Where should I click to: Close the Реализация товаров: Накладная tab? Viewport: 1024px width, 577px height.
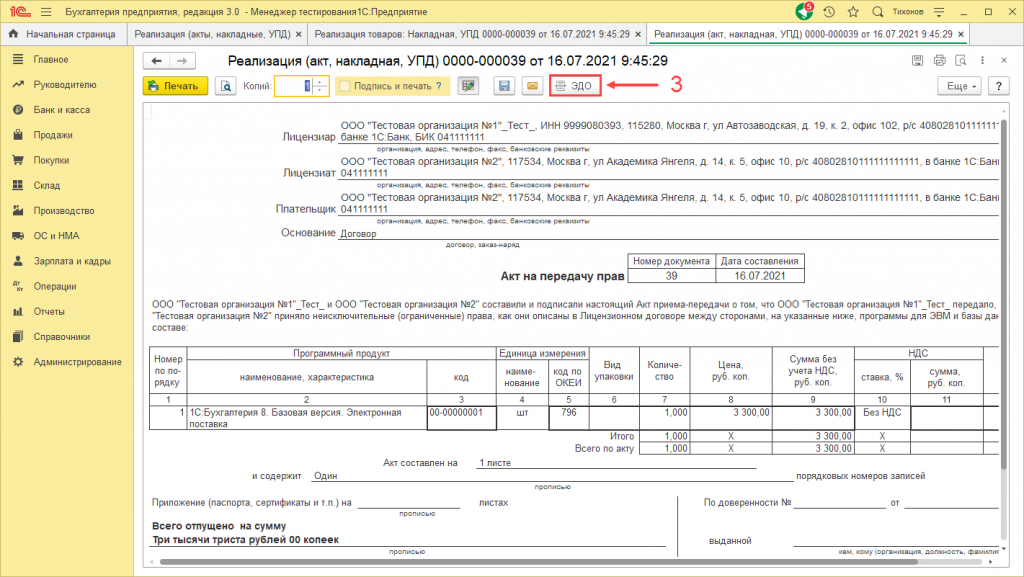click(638, 34)
